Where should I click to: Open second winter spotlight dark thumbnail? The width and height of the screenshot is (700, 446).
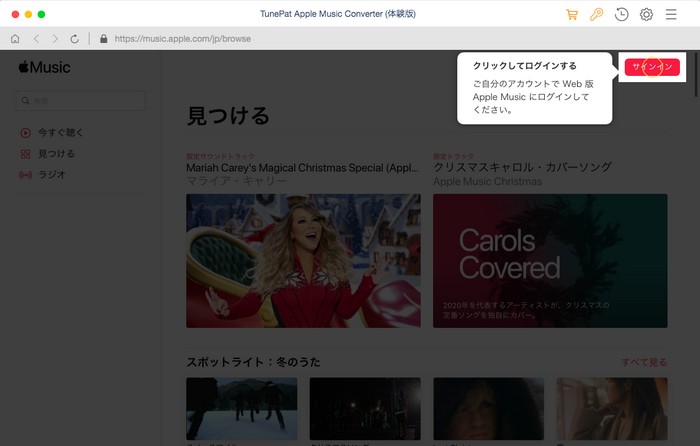pyautogui.click(x=365, y=408)
